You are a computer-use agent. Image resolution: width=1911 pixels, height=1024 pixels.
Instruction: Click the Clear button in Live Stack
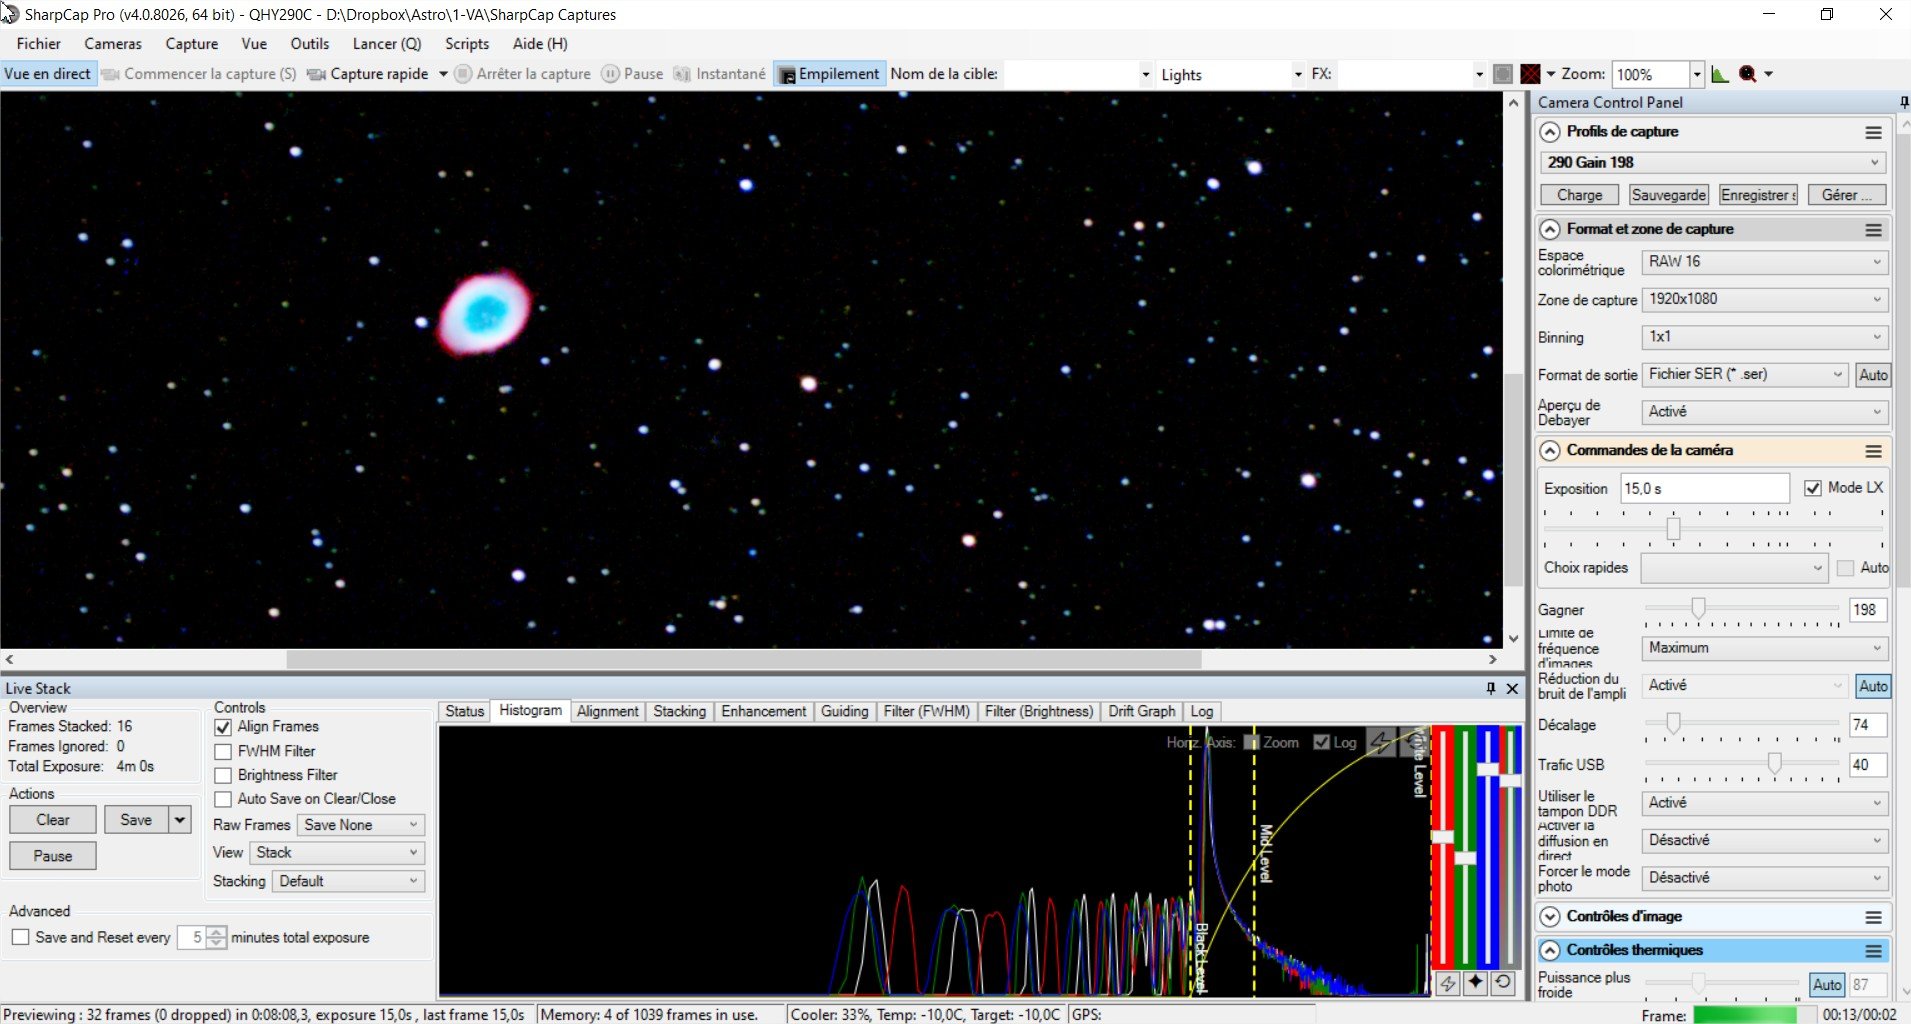pyautogui.click(x=53, y=820)
